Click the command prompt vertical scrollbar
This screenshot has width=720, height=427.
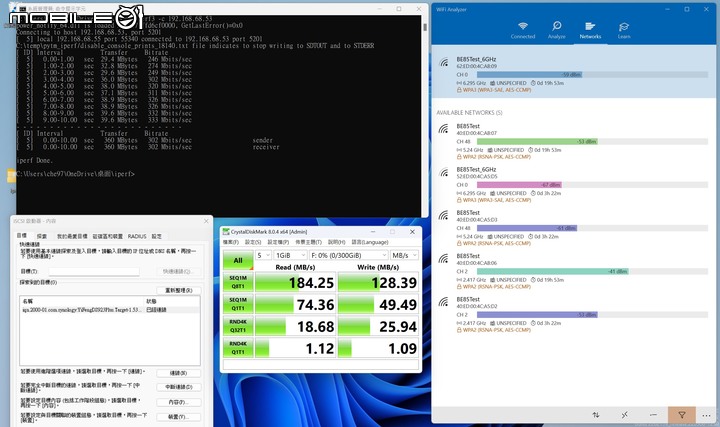click(x=425, y=115)
